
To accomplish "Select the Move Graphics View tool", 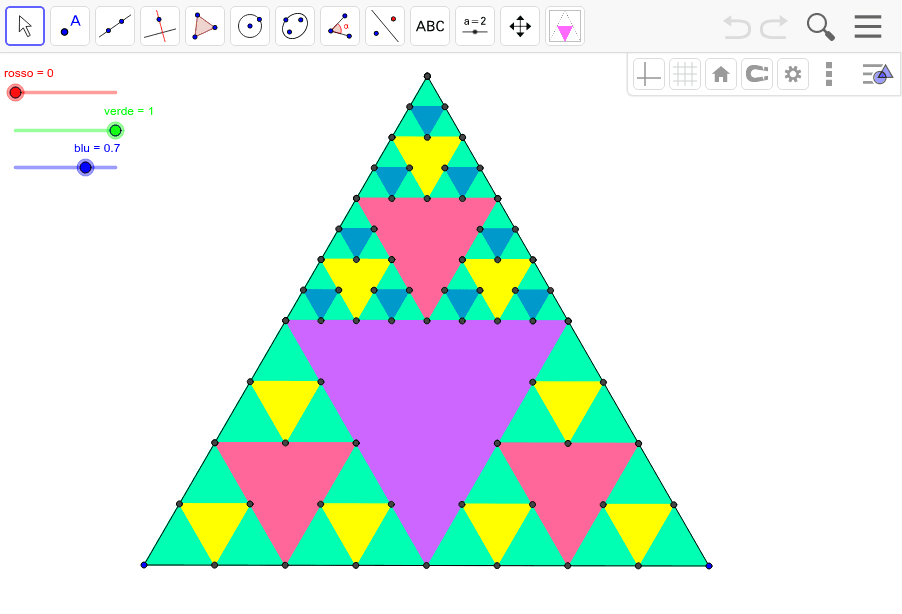I will click(519, 26).
